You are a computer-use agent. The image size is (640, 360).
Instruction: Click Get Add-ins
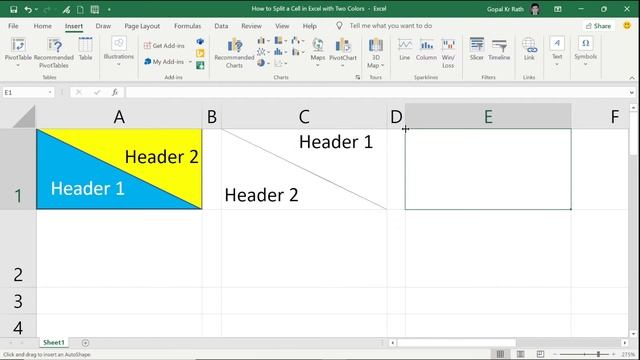pyautogui.click(x=164, y=45)
